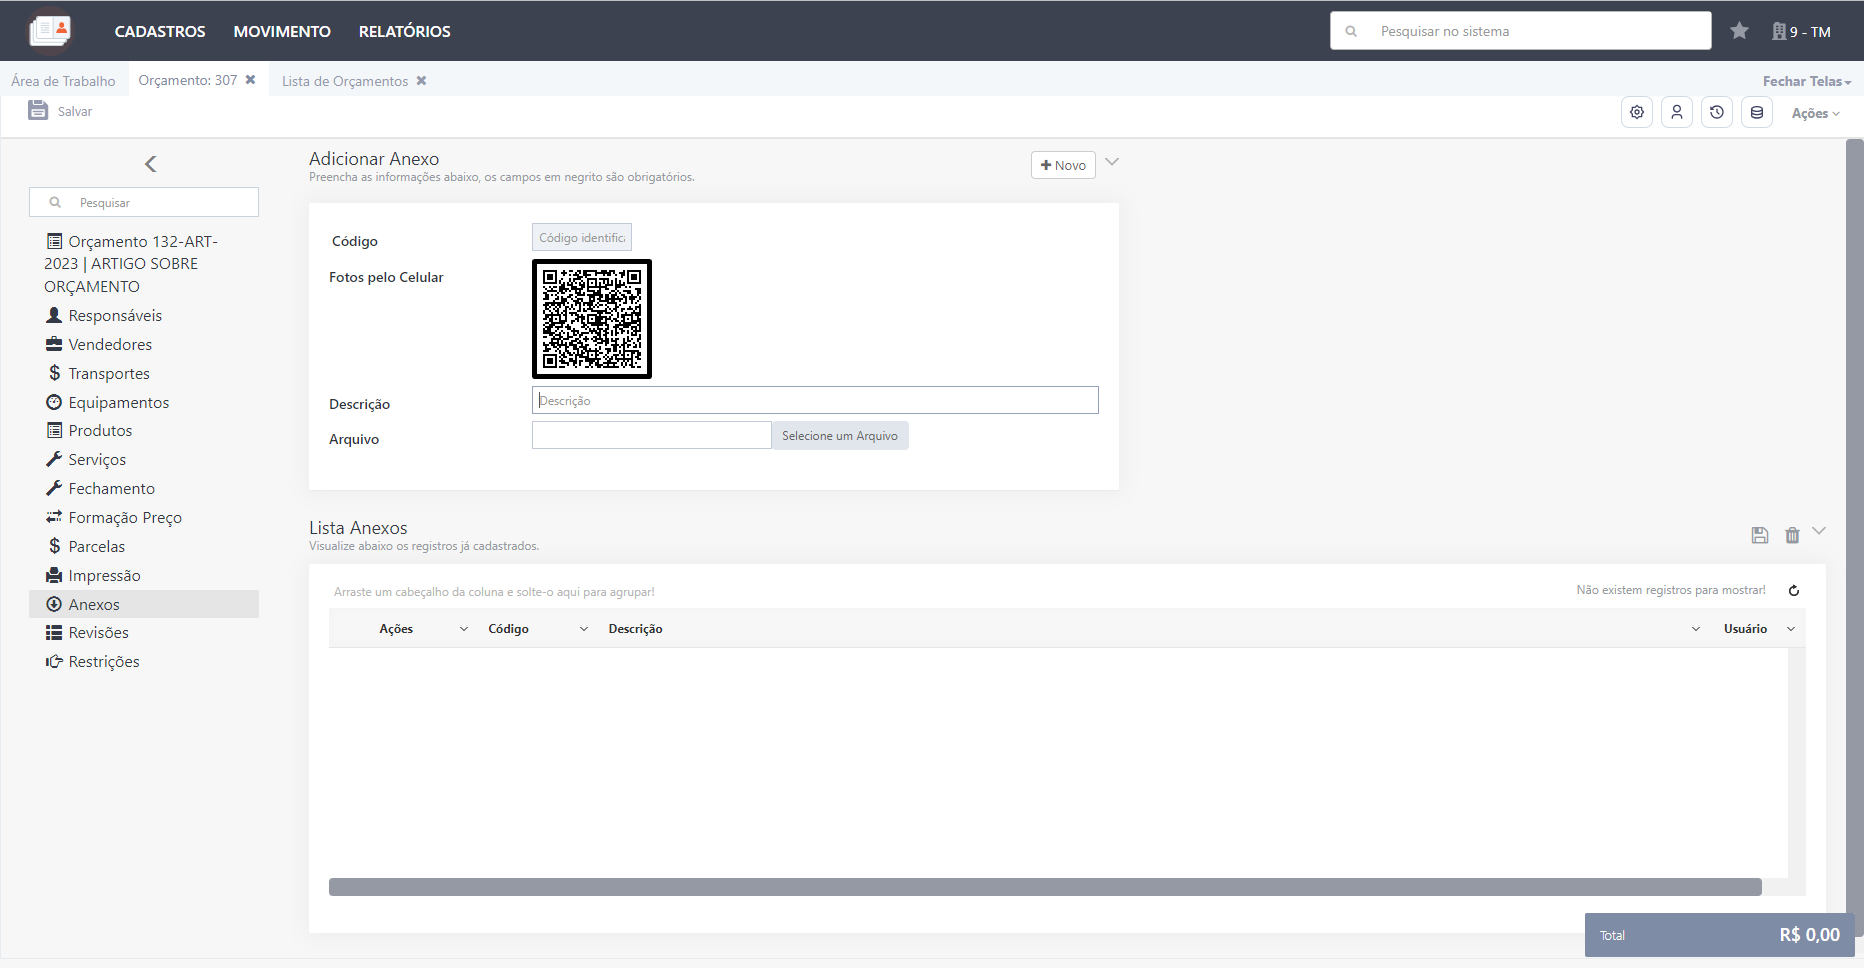Sort by the Código column header
Image resolution: width=1864 pixels, height=968 pixels.
(508, 629)
